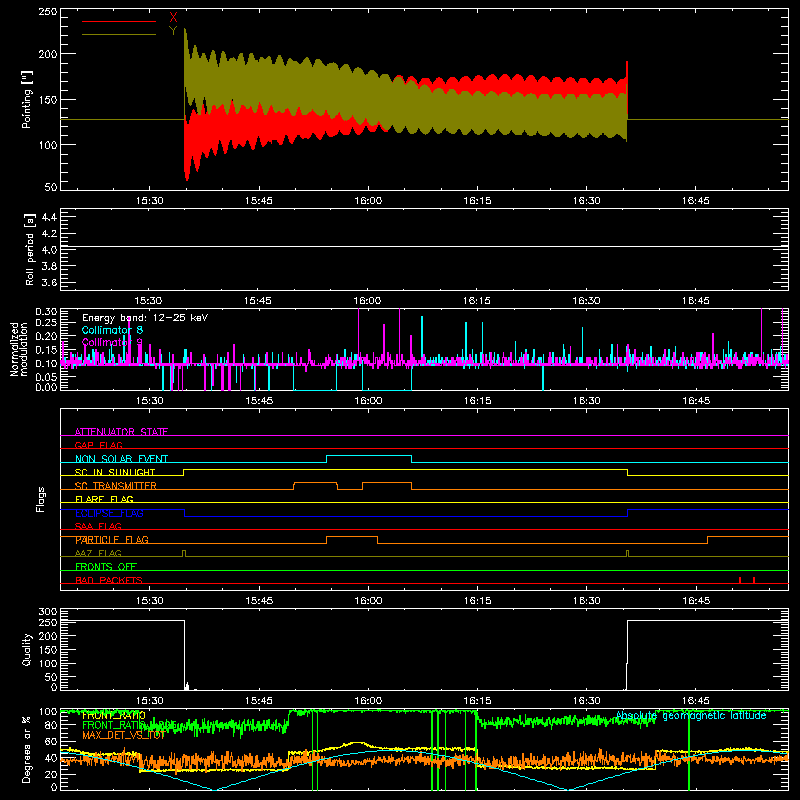Click the NON_SOLAR_EVENT flag label
The width and height of the screenshot is (800, 800).
(x=121, y=459)
